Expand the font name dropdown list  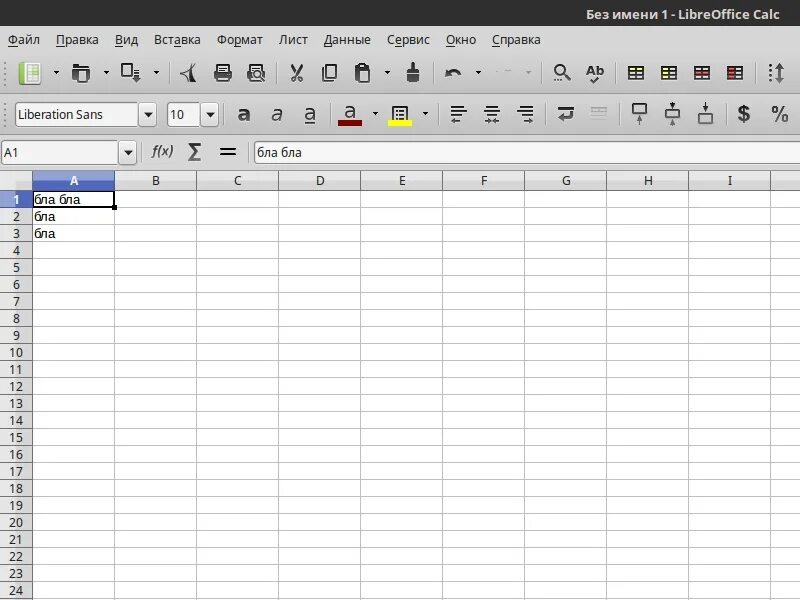148,114
